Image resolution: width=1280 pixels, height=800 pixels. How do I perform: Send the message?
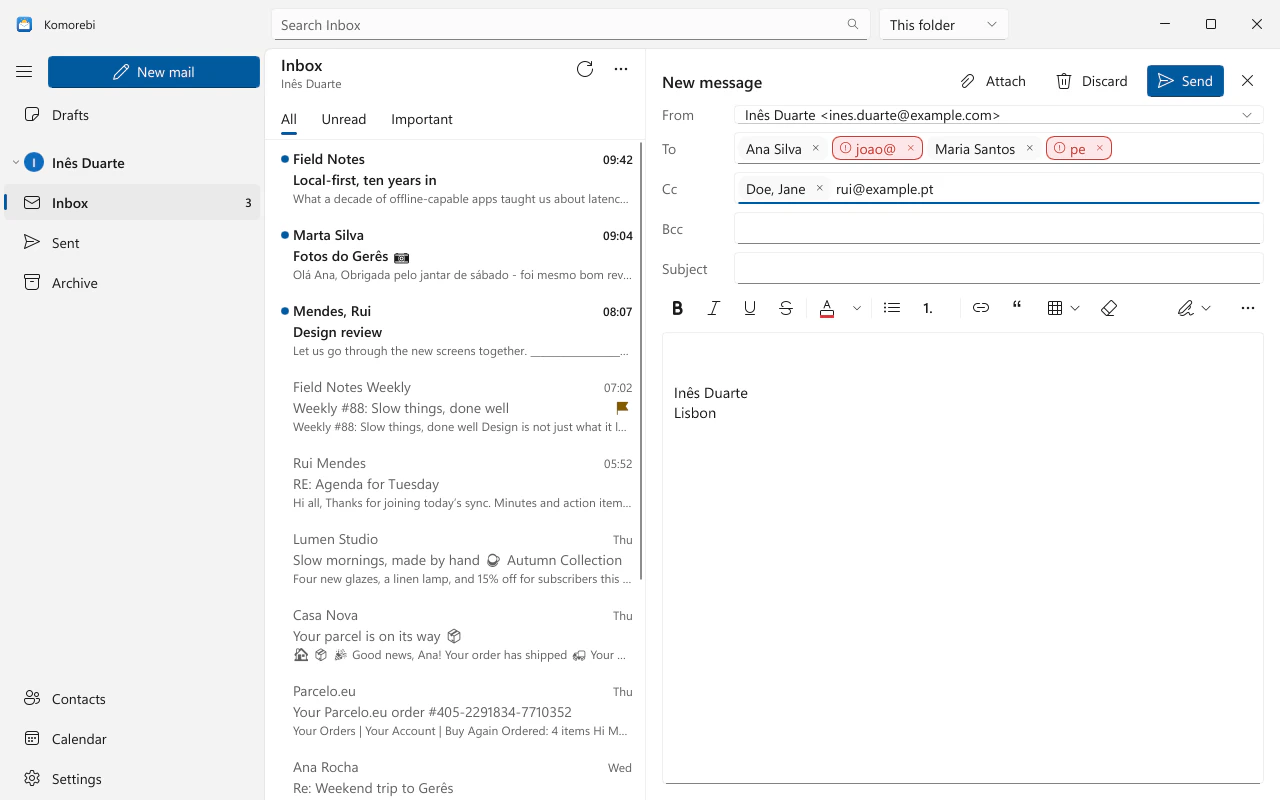pos(1185,81)
